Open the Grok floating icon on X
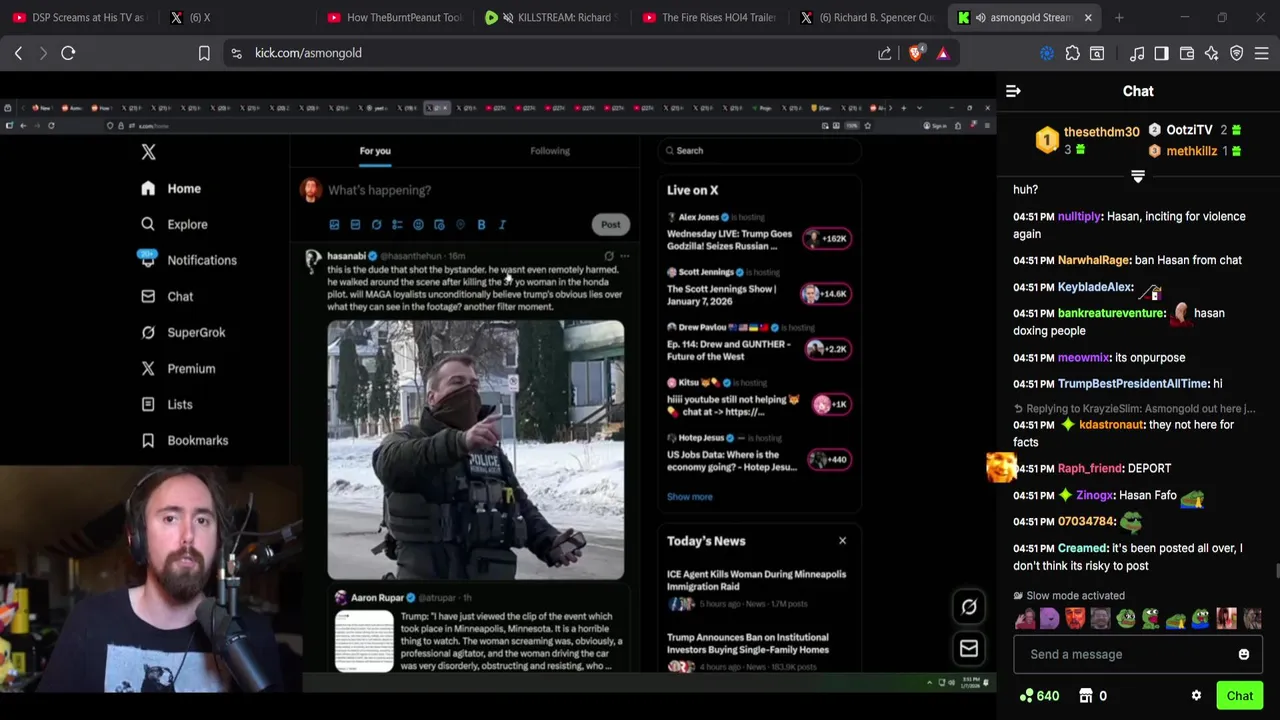Screen dimensions: 1280x720 969,606
